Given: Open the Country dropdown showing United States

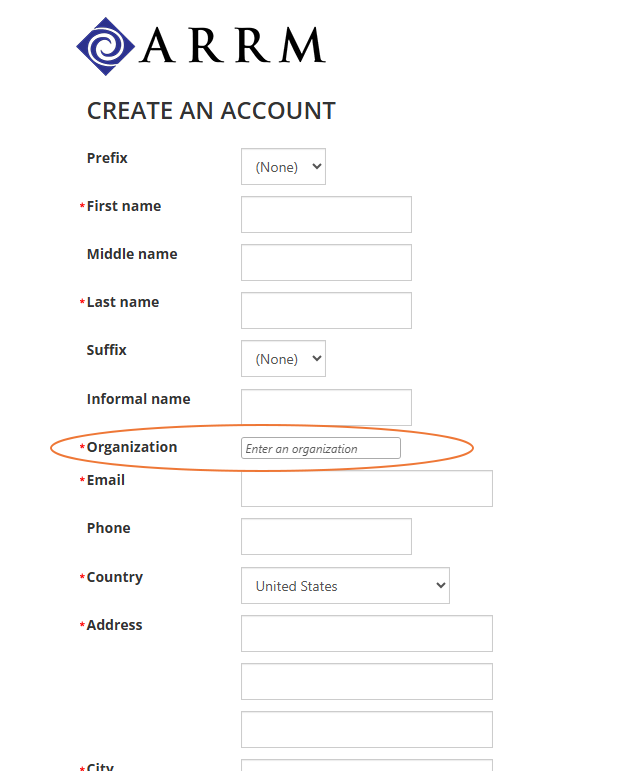Looking at the screenshot, I should click(x=345, y=586).
